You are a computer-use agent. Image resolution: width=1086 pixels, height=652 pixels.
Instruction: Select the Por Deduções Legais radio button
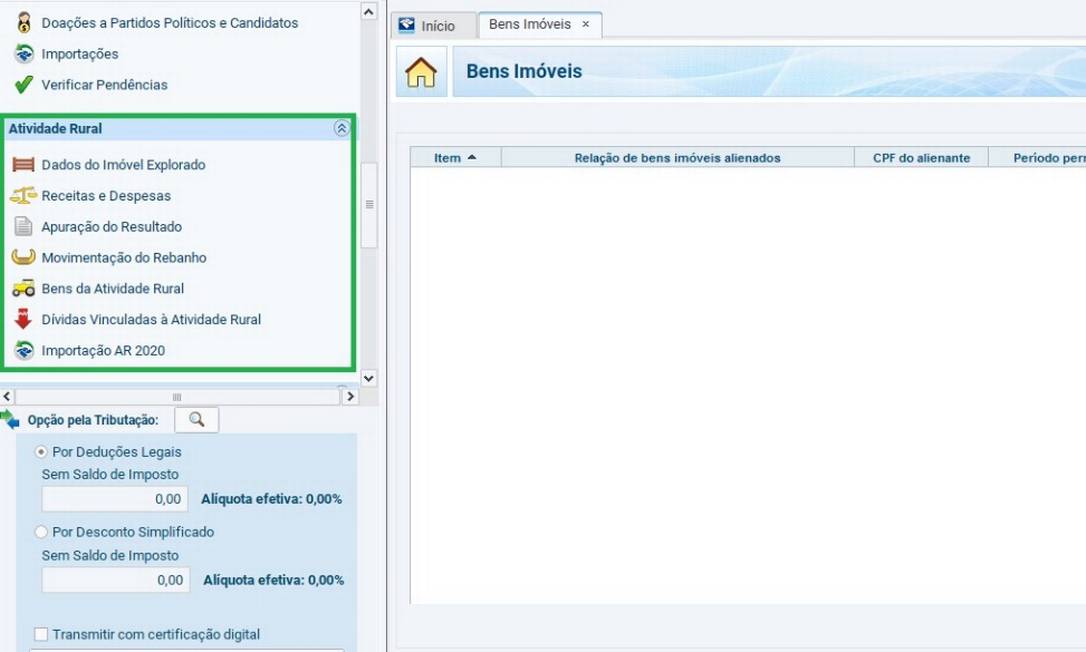click(x=42, y=452)
